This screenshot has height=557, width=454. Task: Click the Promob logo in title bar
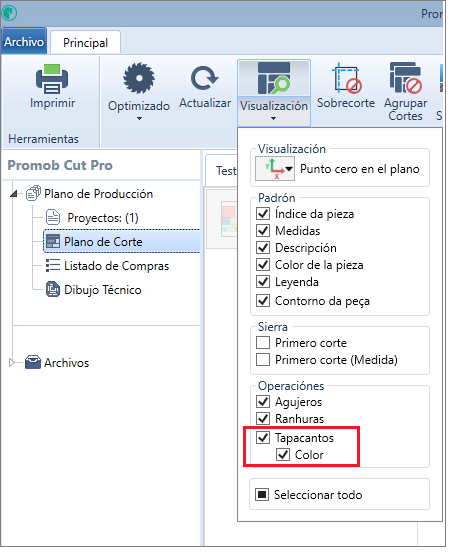tap(9, 13)
